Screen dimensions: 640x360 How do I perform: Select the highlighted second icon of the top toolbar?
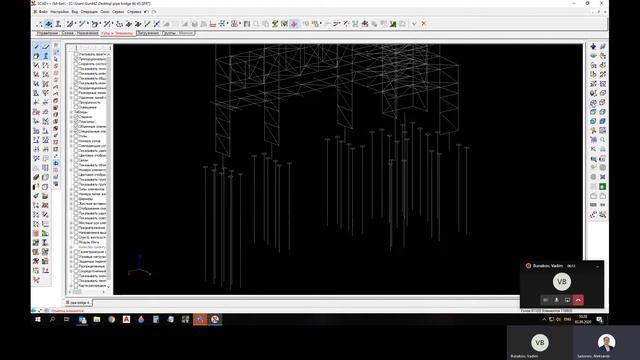49,24
